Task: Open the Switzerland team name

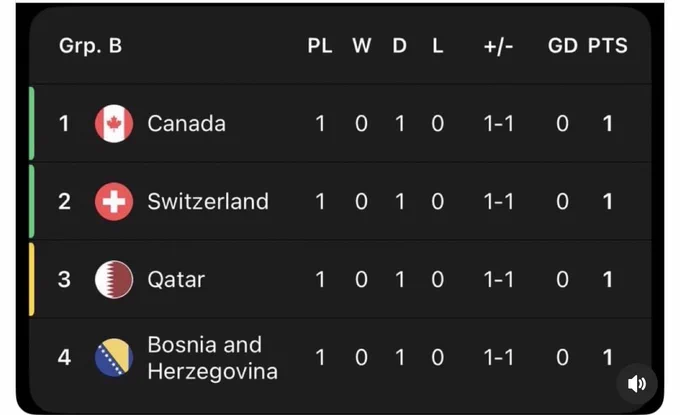Action: tap(208, 202)
